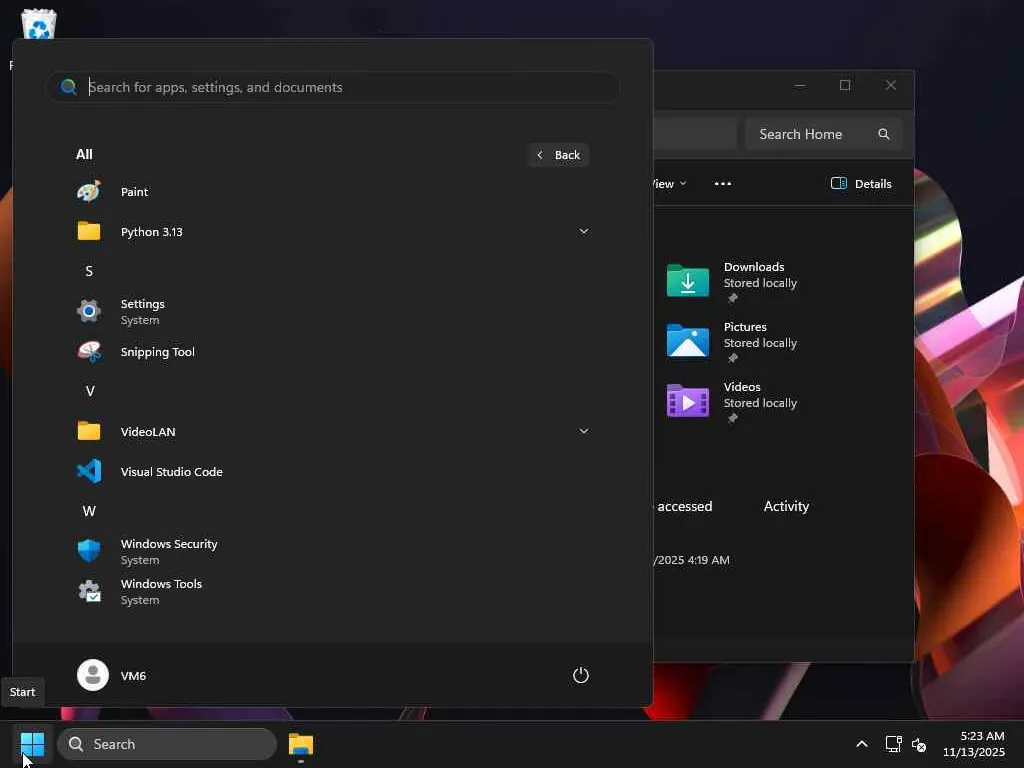Click the VideoLAN folder icon
Image resolution: width=1024 pixels, height=768 pixels.
pyautogui.click(x=89, y=431)
